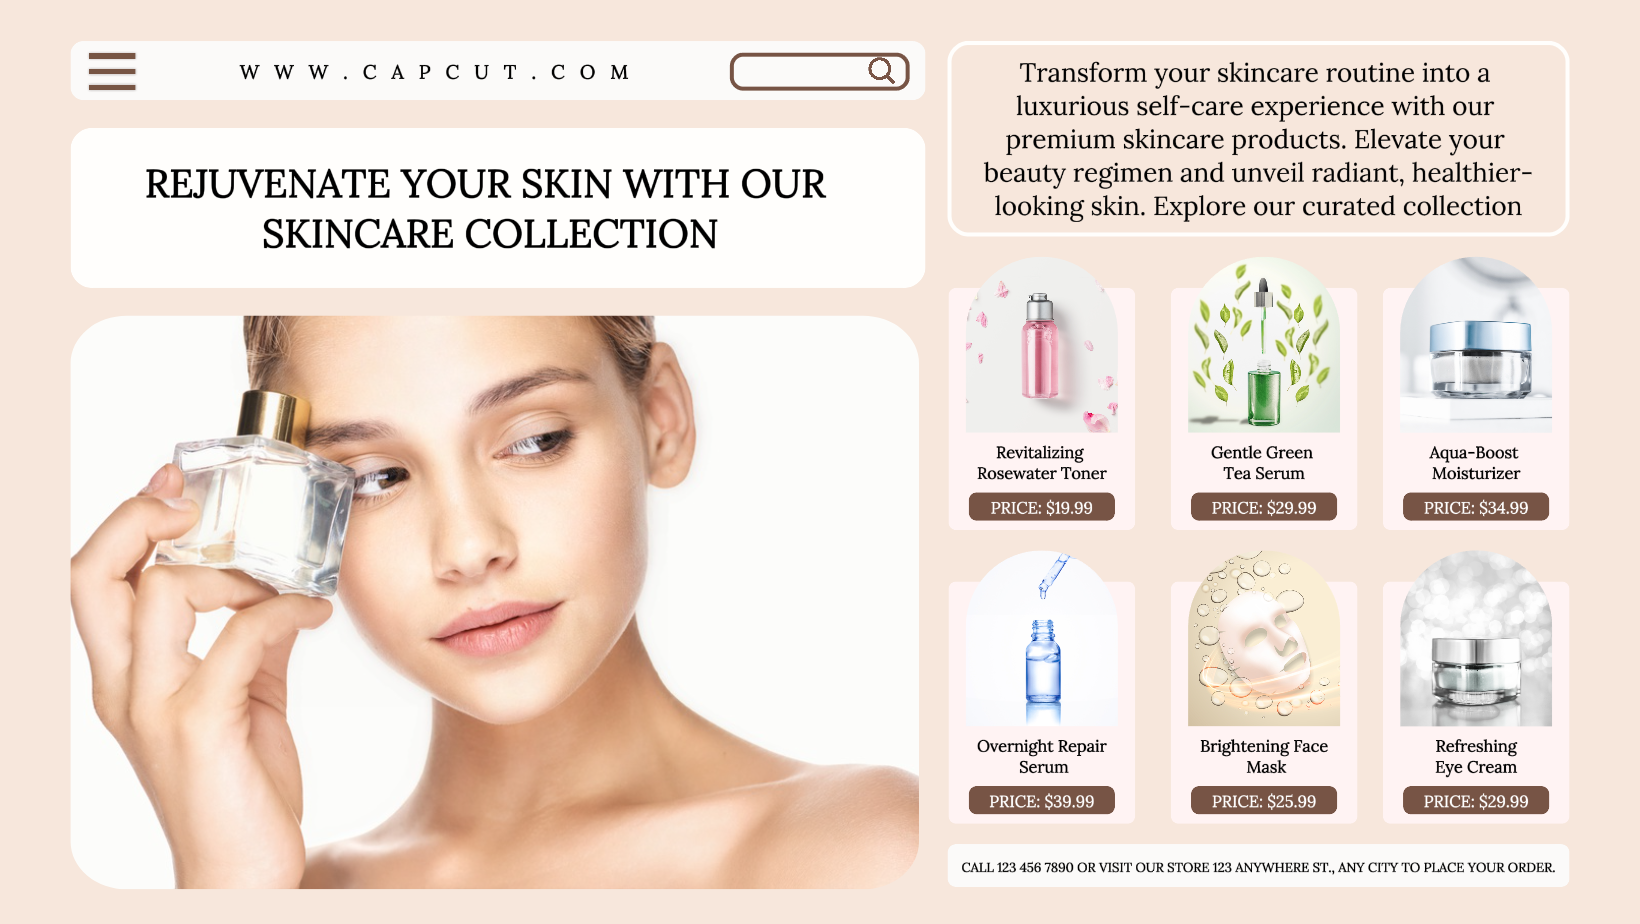The width and height of the screenshot is (1640, 924).
Task: Click PRICE: $29.99 under Refreshing Eye Cream
Action: pos(1476,801)
